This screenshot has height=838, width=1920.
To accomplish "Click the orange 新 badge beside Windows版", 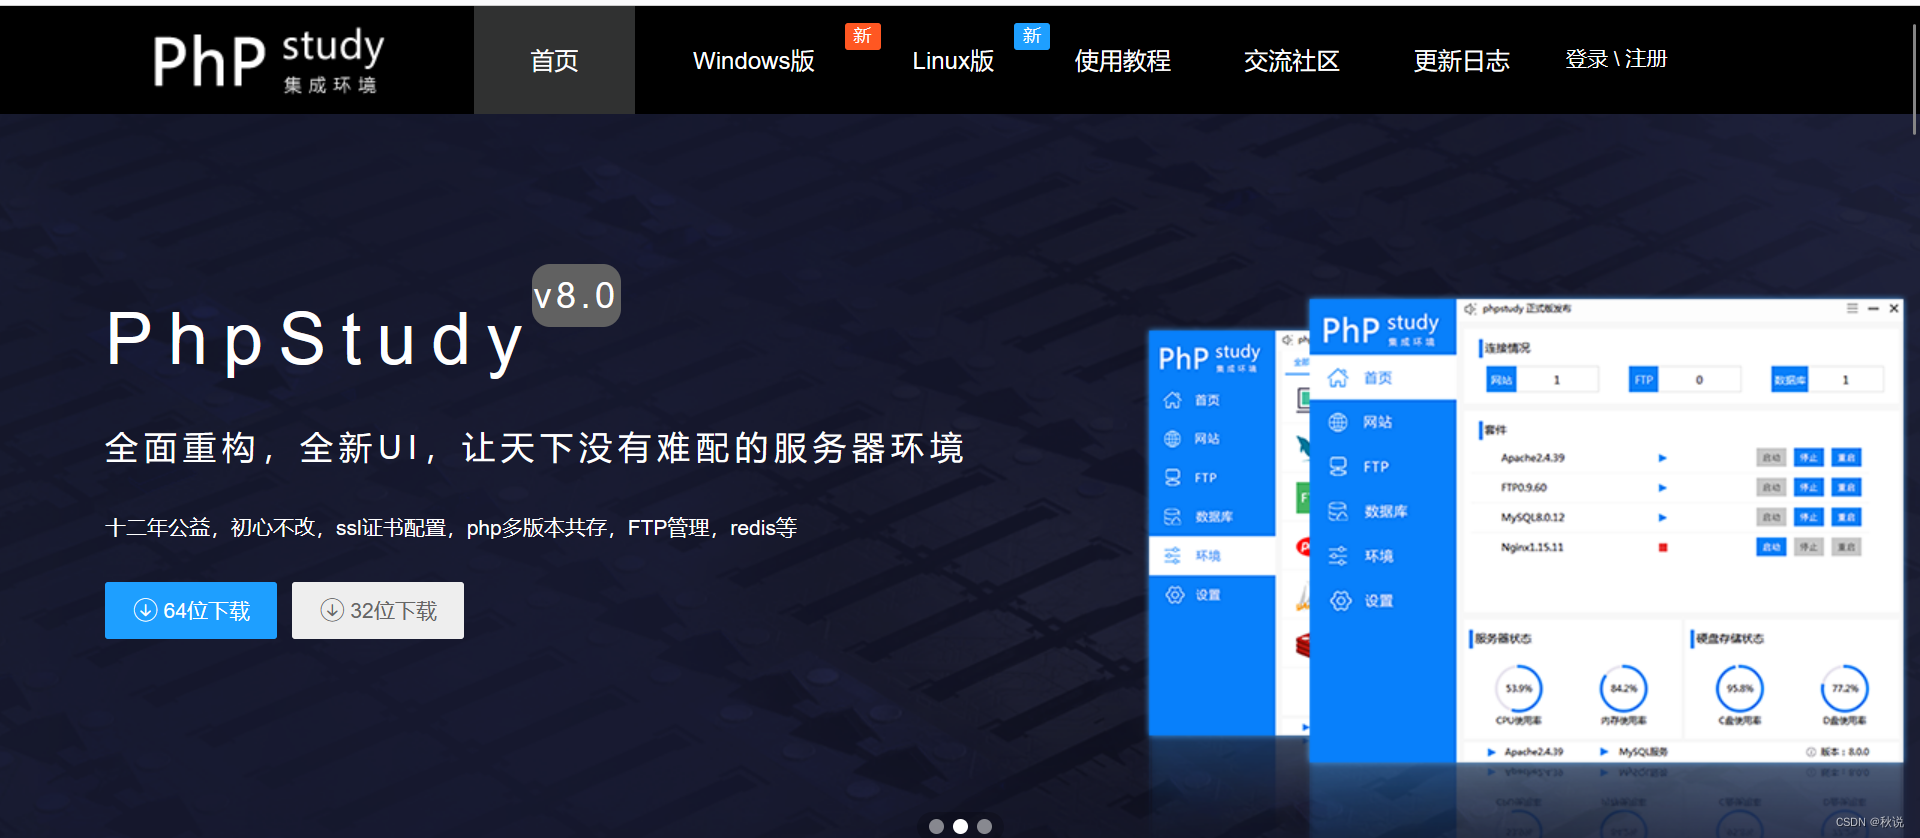I will coord(862,36).
